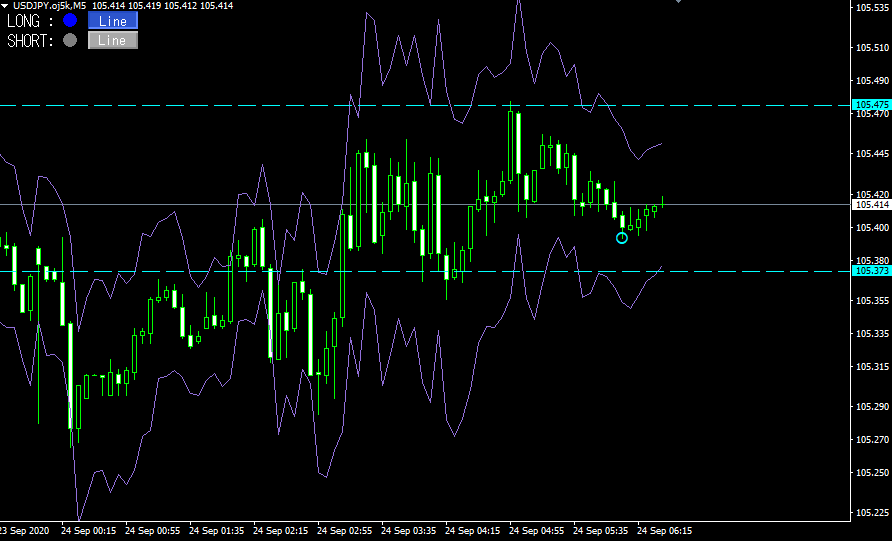Click the 24 Sep 04:15 time label

(x=472, y=531)
